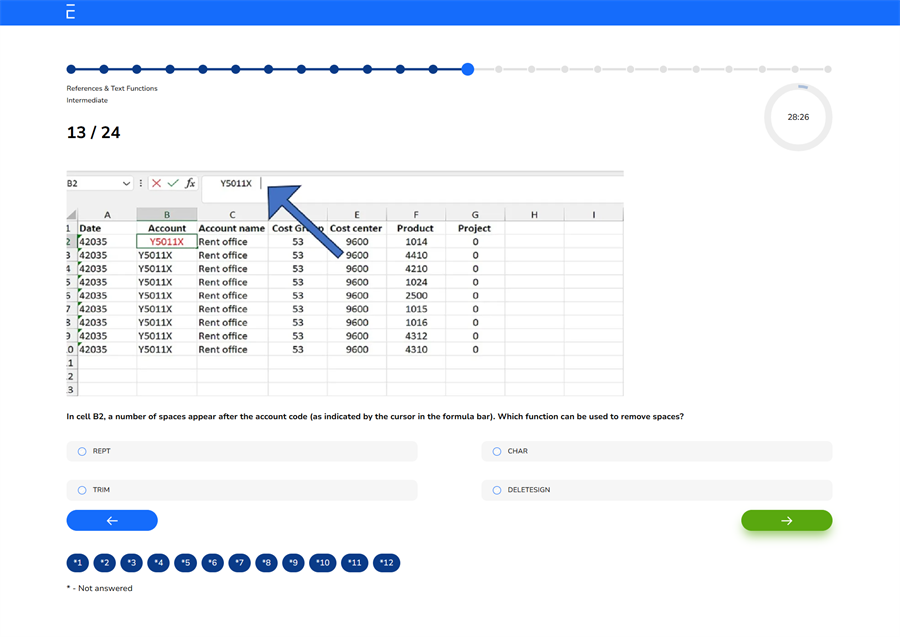The width and height of the screenshot is (900, 637).
Task: Open the timer showing 28:26
Action: coord(798,117)
